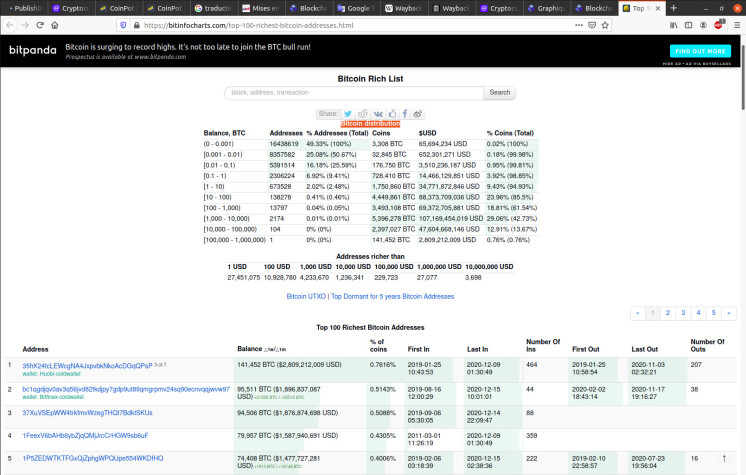Sort by the Balance column header
746x475 pixels.
click(x=249, y=348)
